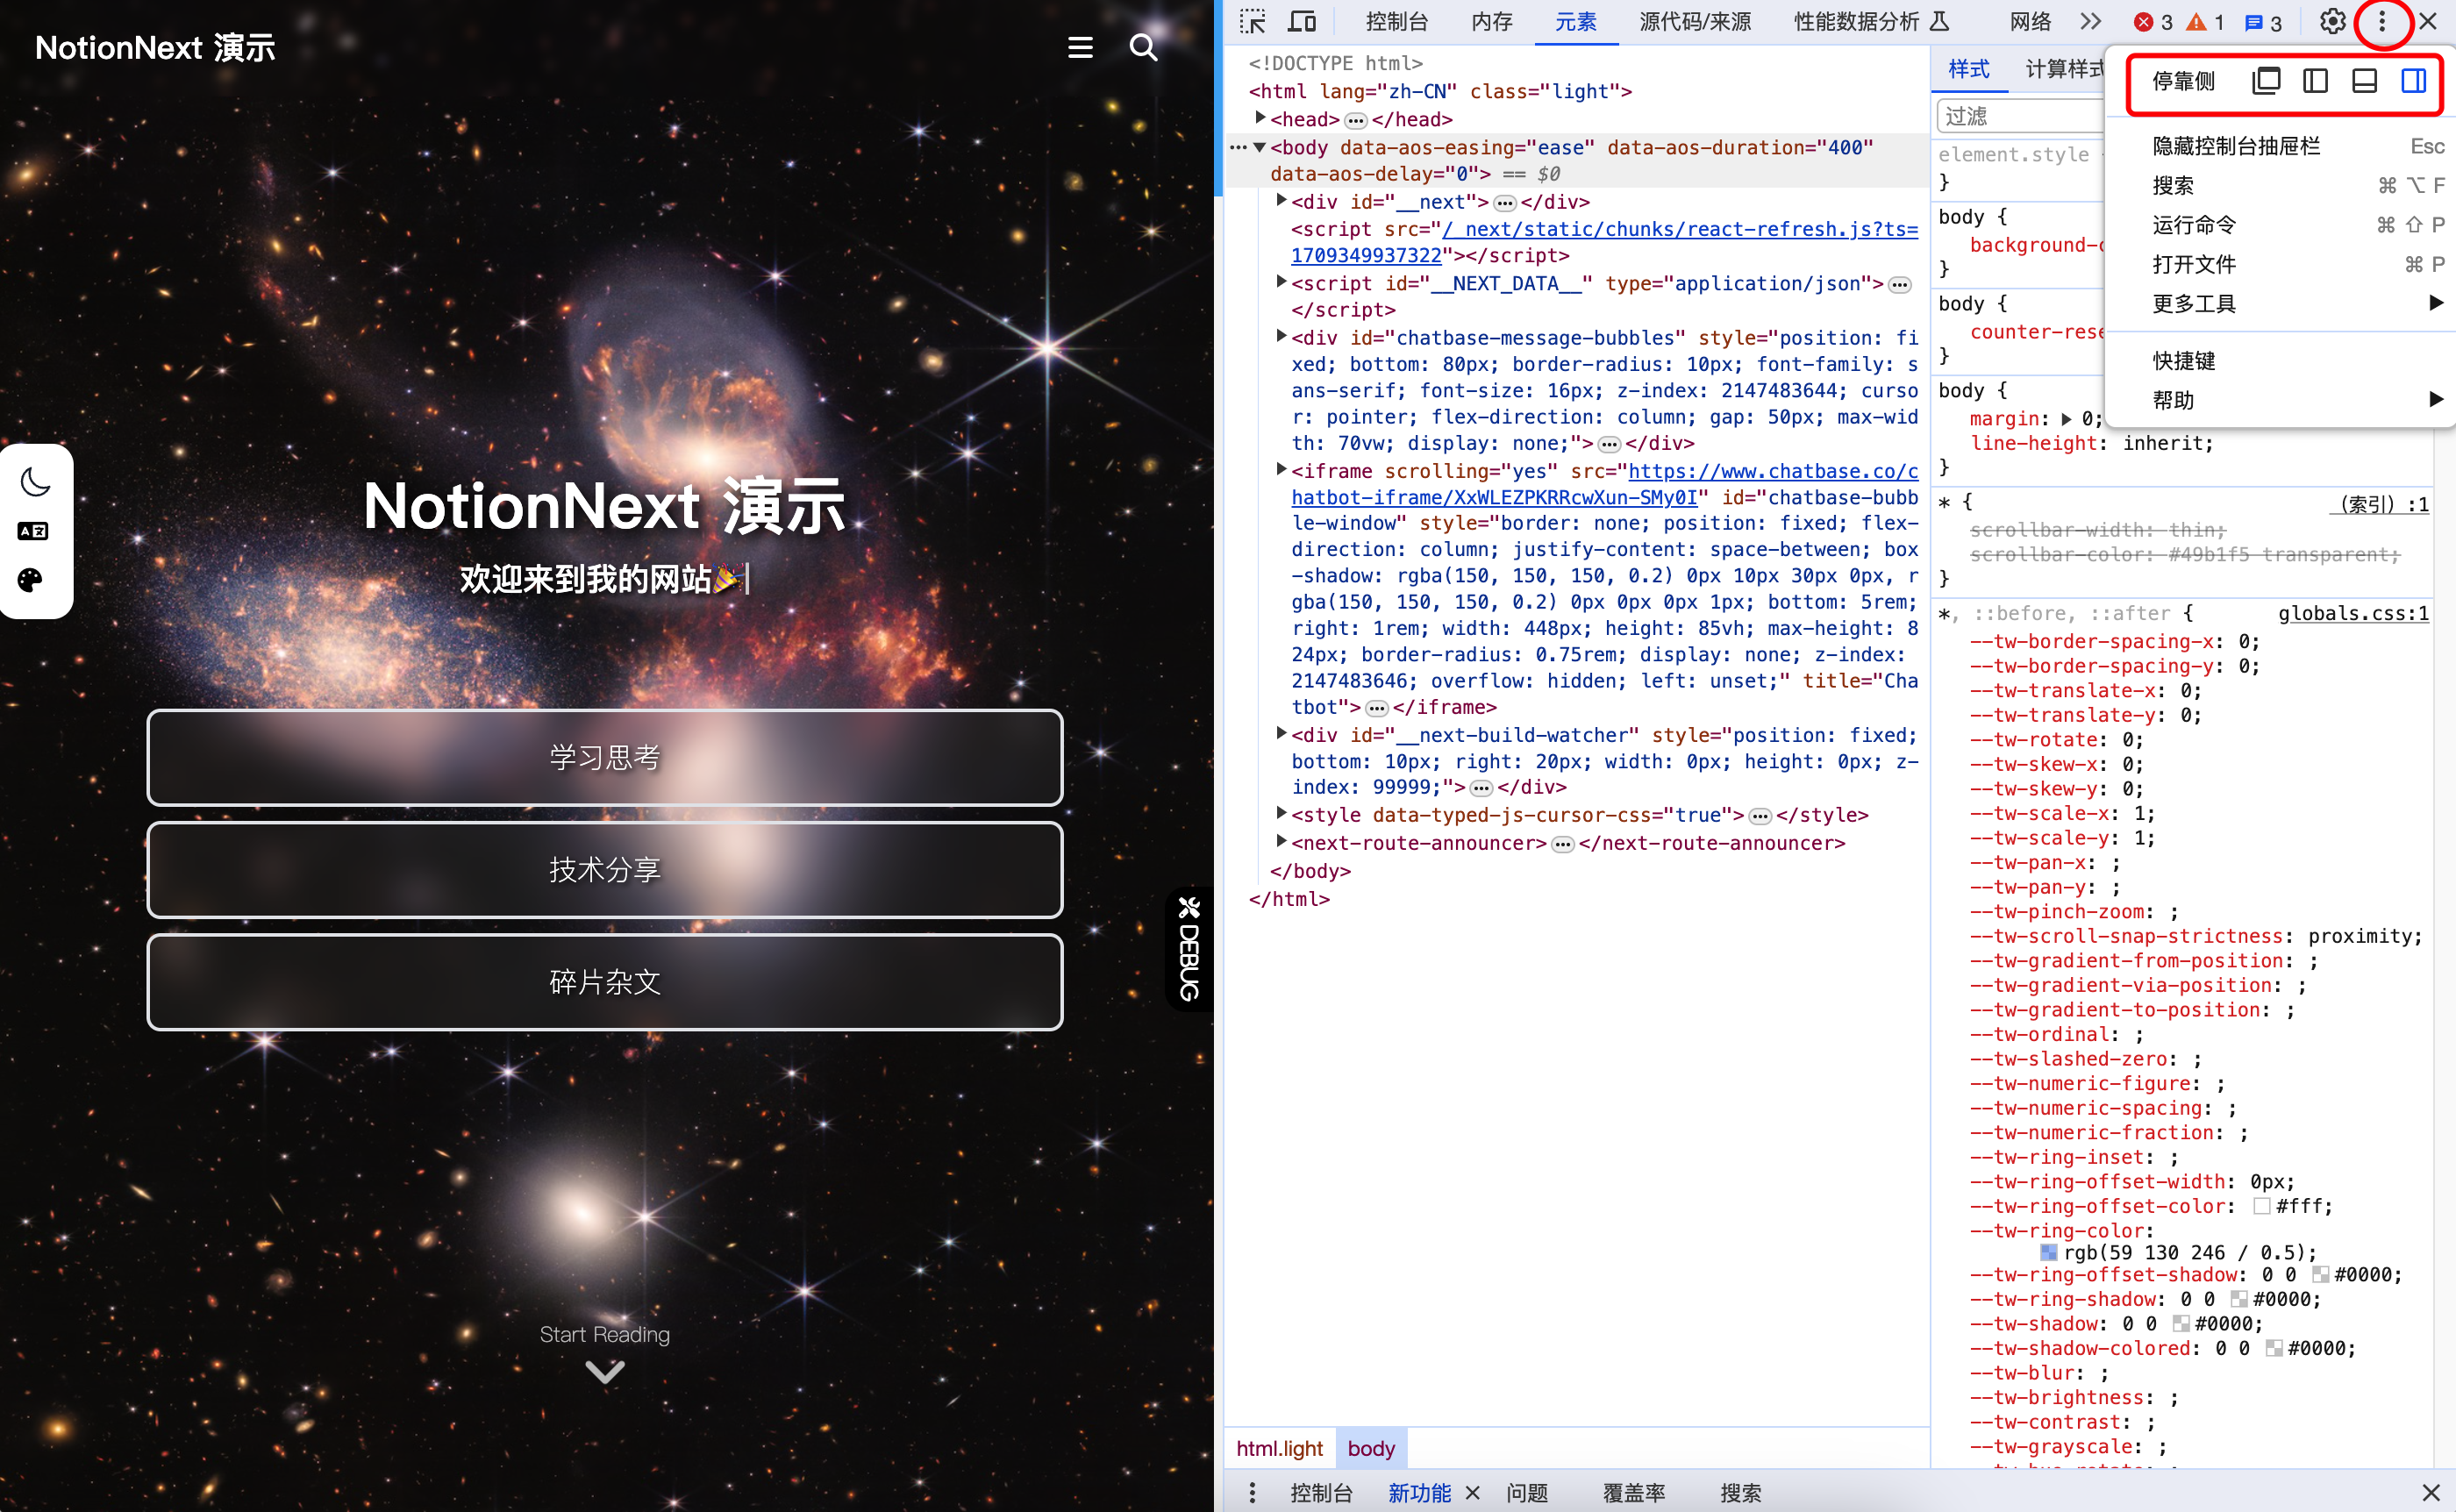Click the --tw-ring-offset-color #fff swatch
2456x1512 pixels.
tap(2261, 1206)
